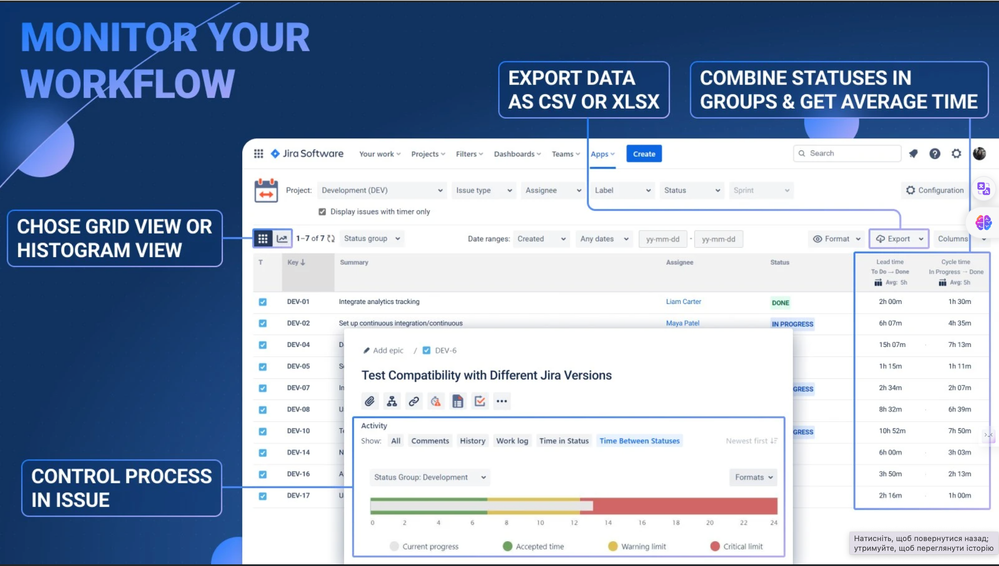Click the translate icon on the right edge
Screen dimensions: 999x566
point(984,189)
